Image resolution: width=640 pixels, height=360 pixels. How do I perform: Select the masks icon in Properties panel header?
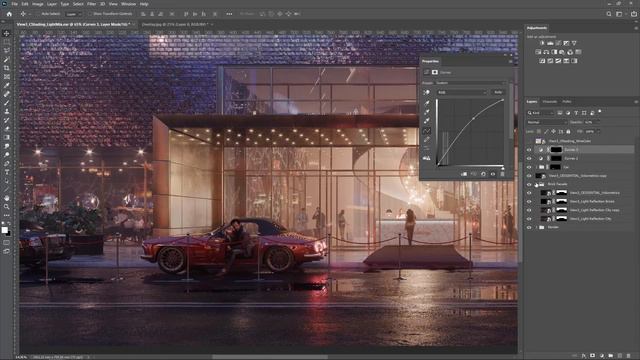pyautogui.click(x=435, y=72)
